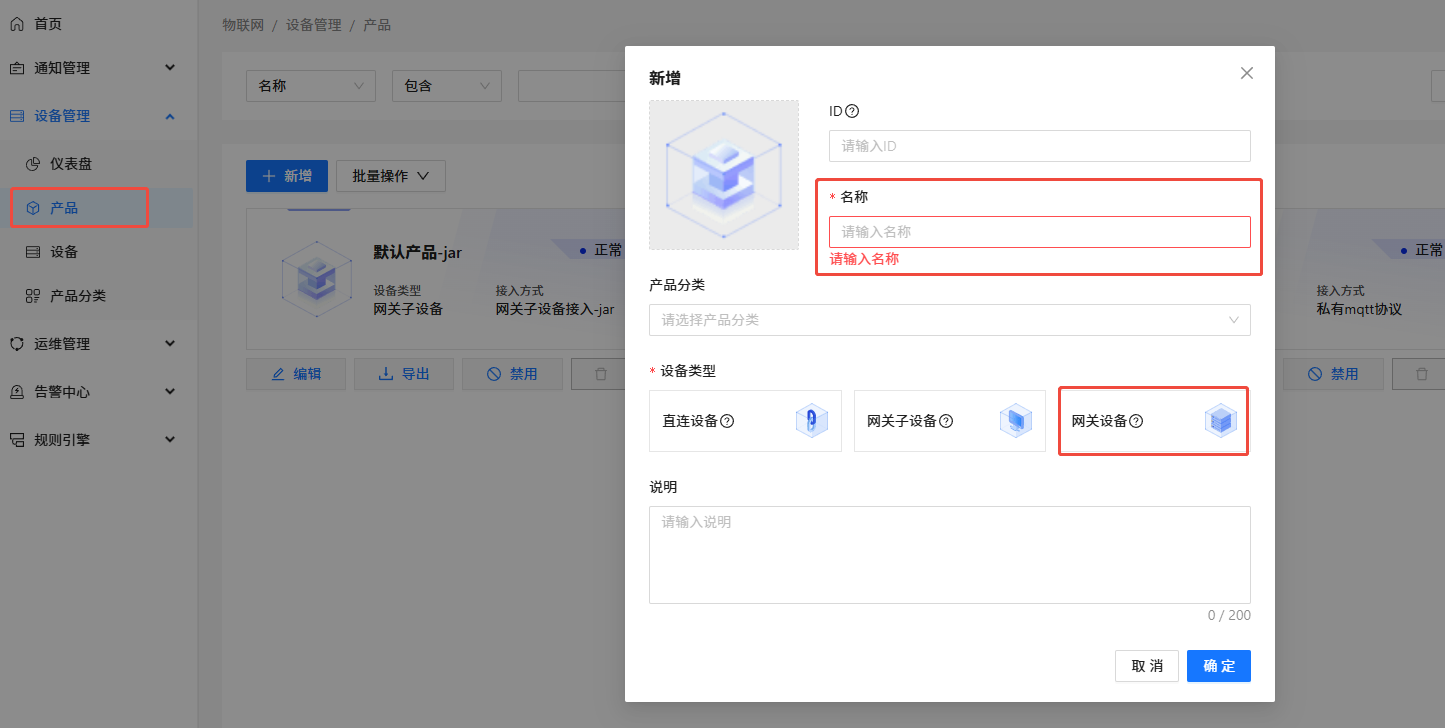Click the 网关子设备接入-jar access method text
Image resolution: width=1445 pixels, height=728 pixels.
[555, 310]
